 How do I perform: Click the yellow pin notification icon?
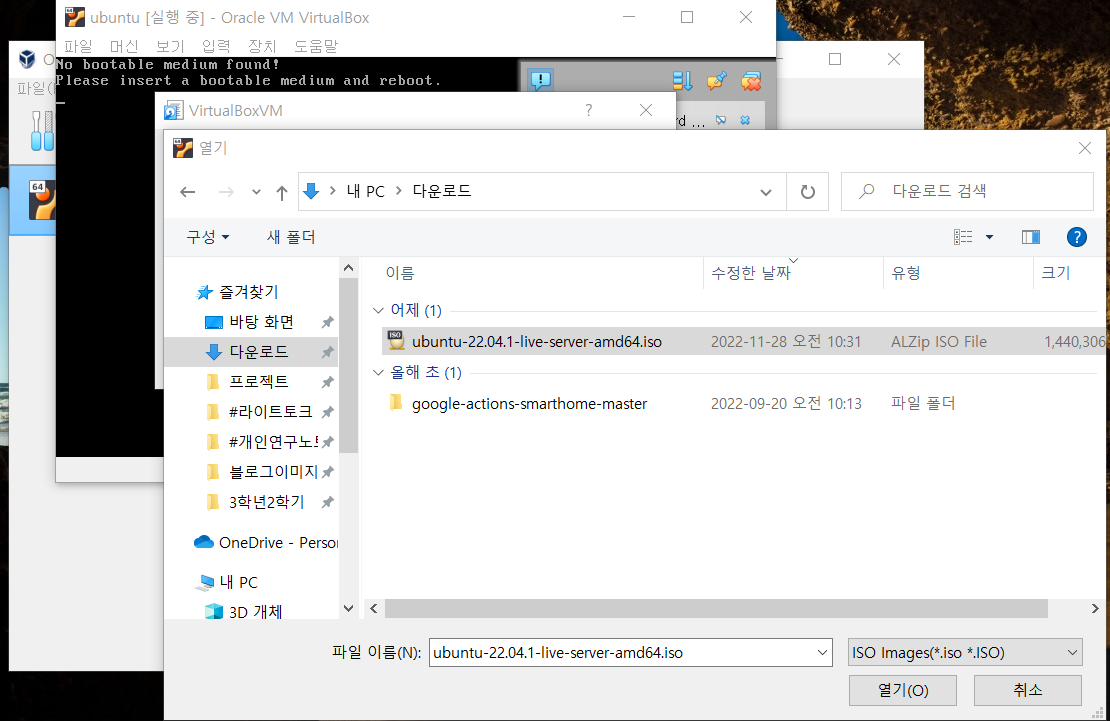pos(716,81)
